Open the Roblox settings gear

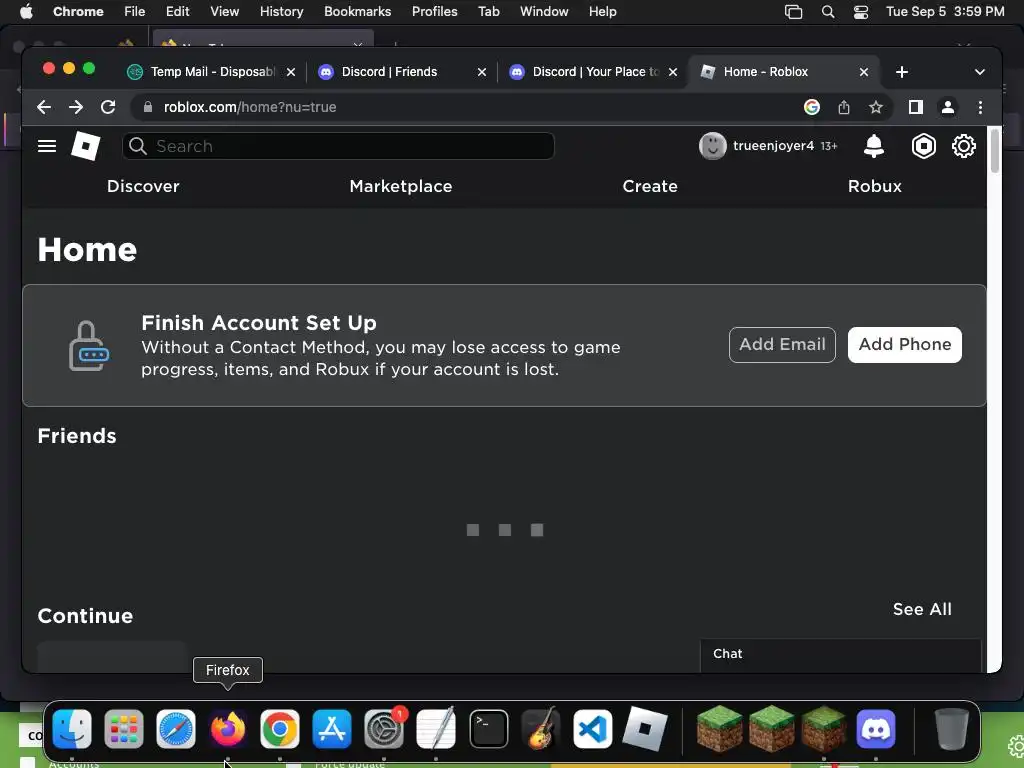click(x=963, y=146)
